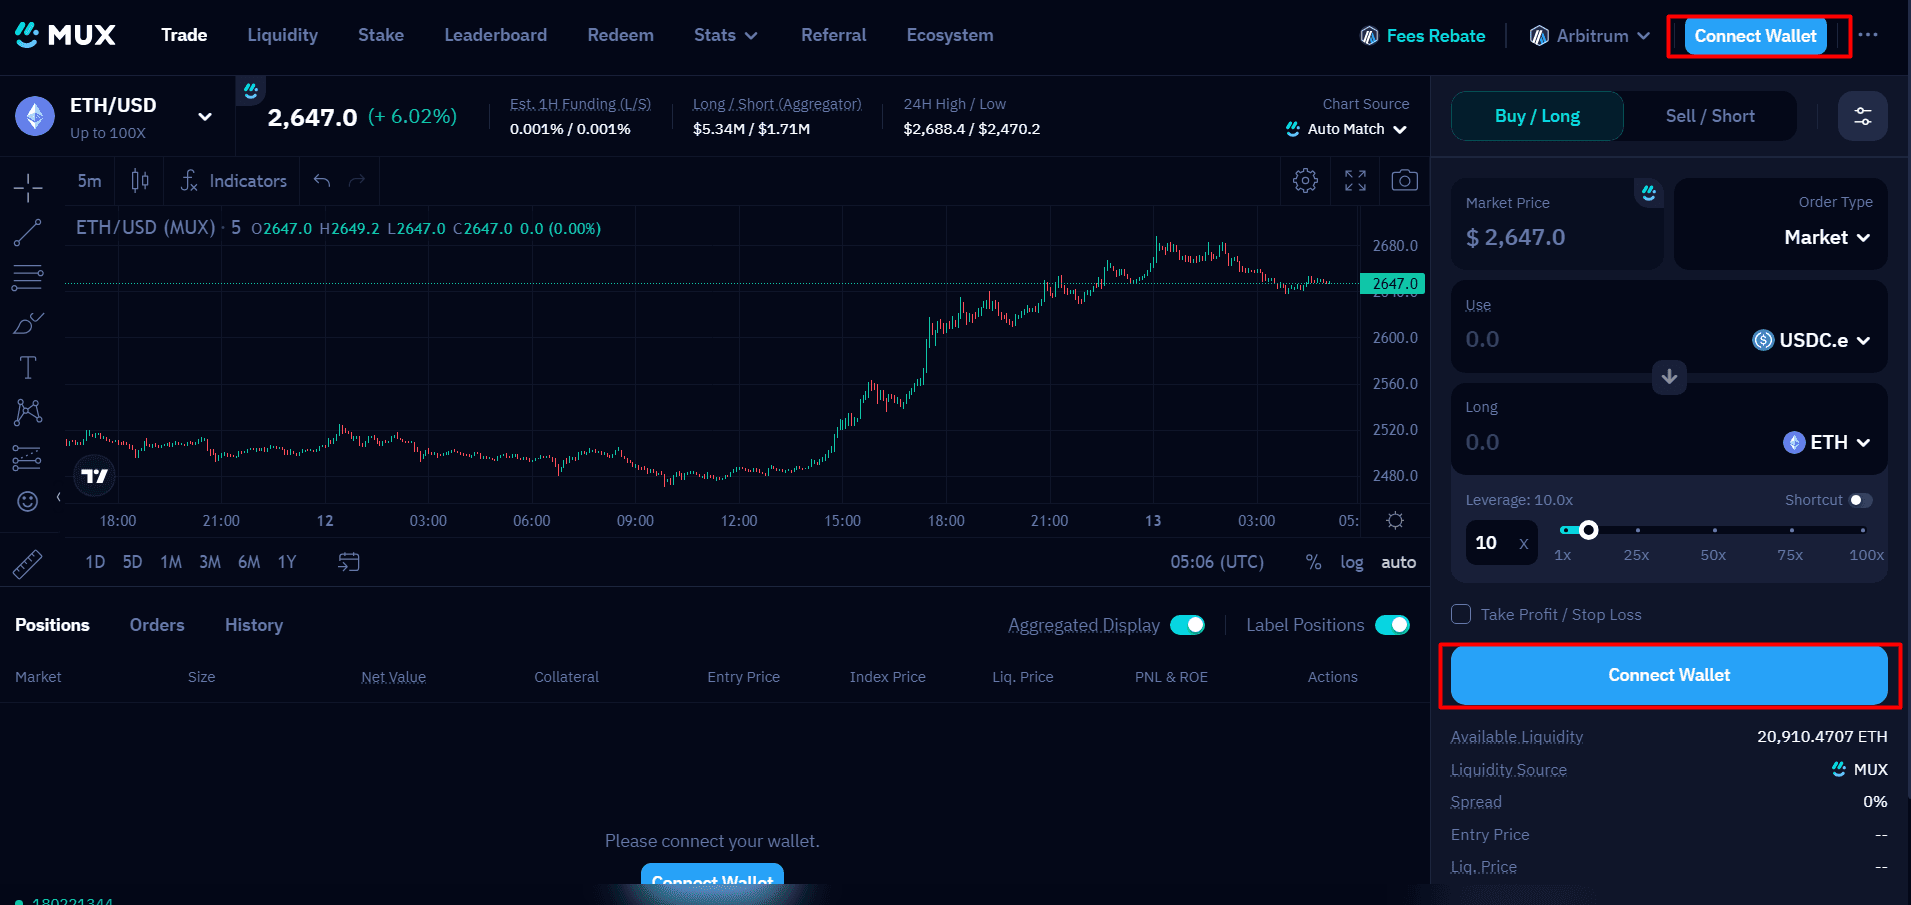This screenshot has height=905, width=1911.
Task: Open the Fibonacci retracement tool
Action: 28,278
